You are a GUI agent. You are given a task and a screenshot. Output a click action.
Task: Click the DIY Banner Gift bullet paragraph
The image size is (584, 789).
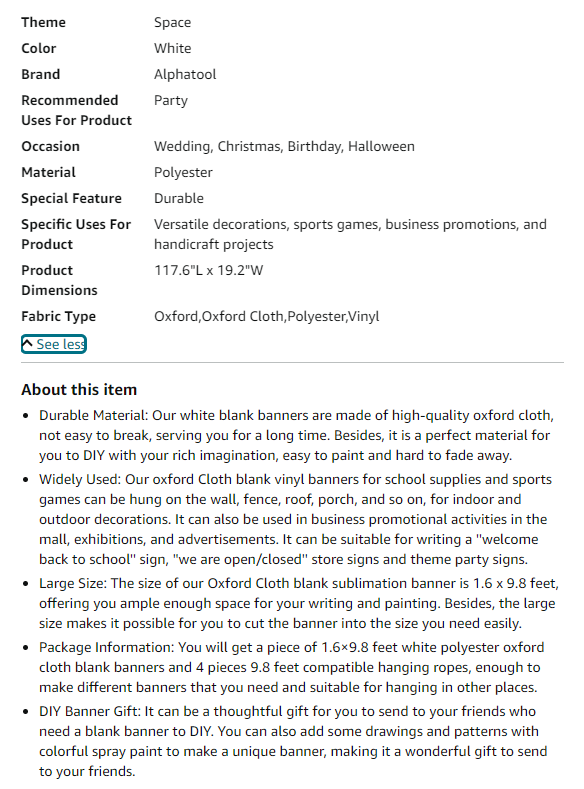(293, 741)
